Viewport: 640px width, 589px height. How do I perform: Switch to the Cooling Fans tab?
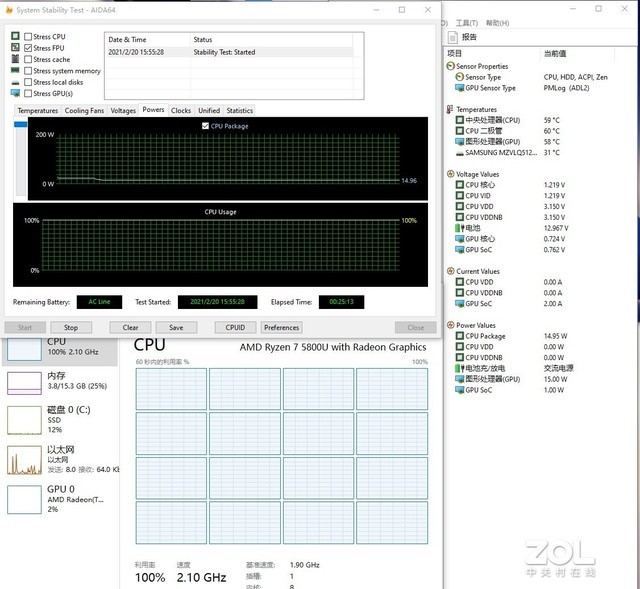[84, 111]
